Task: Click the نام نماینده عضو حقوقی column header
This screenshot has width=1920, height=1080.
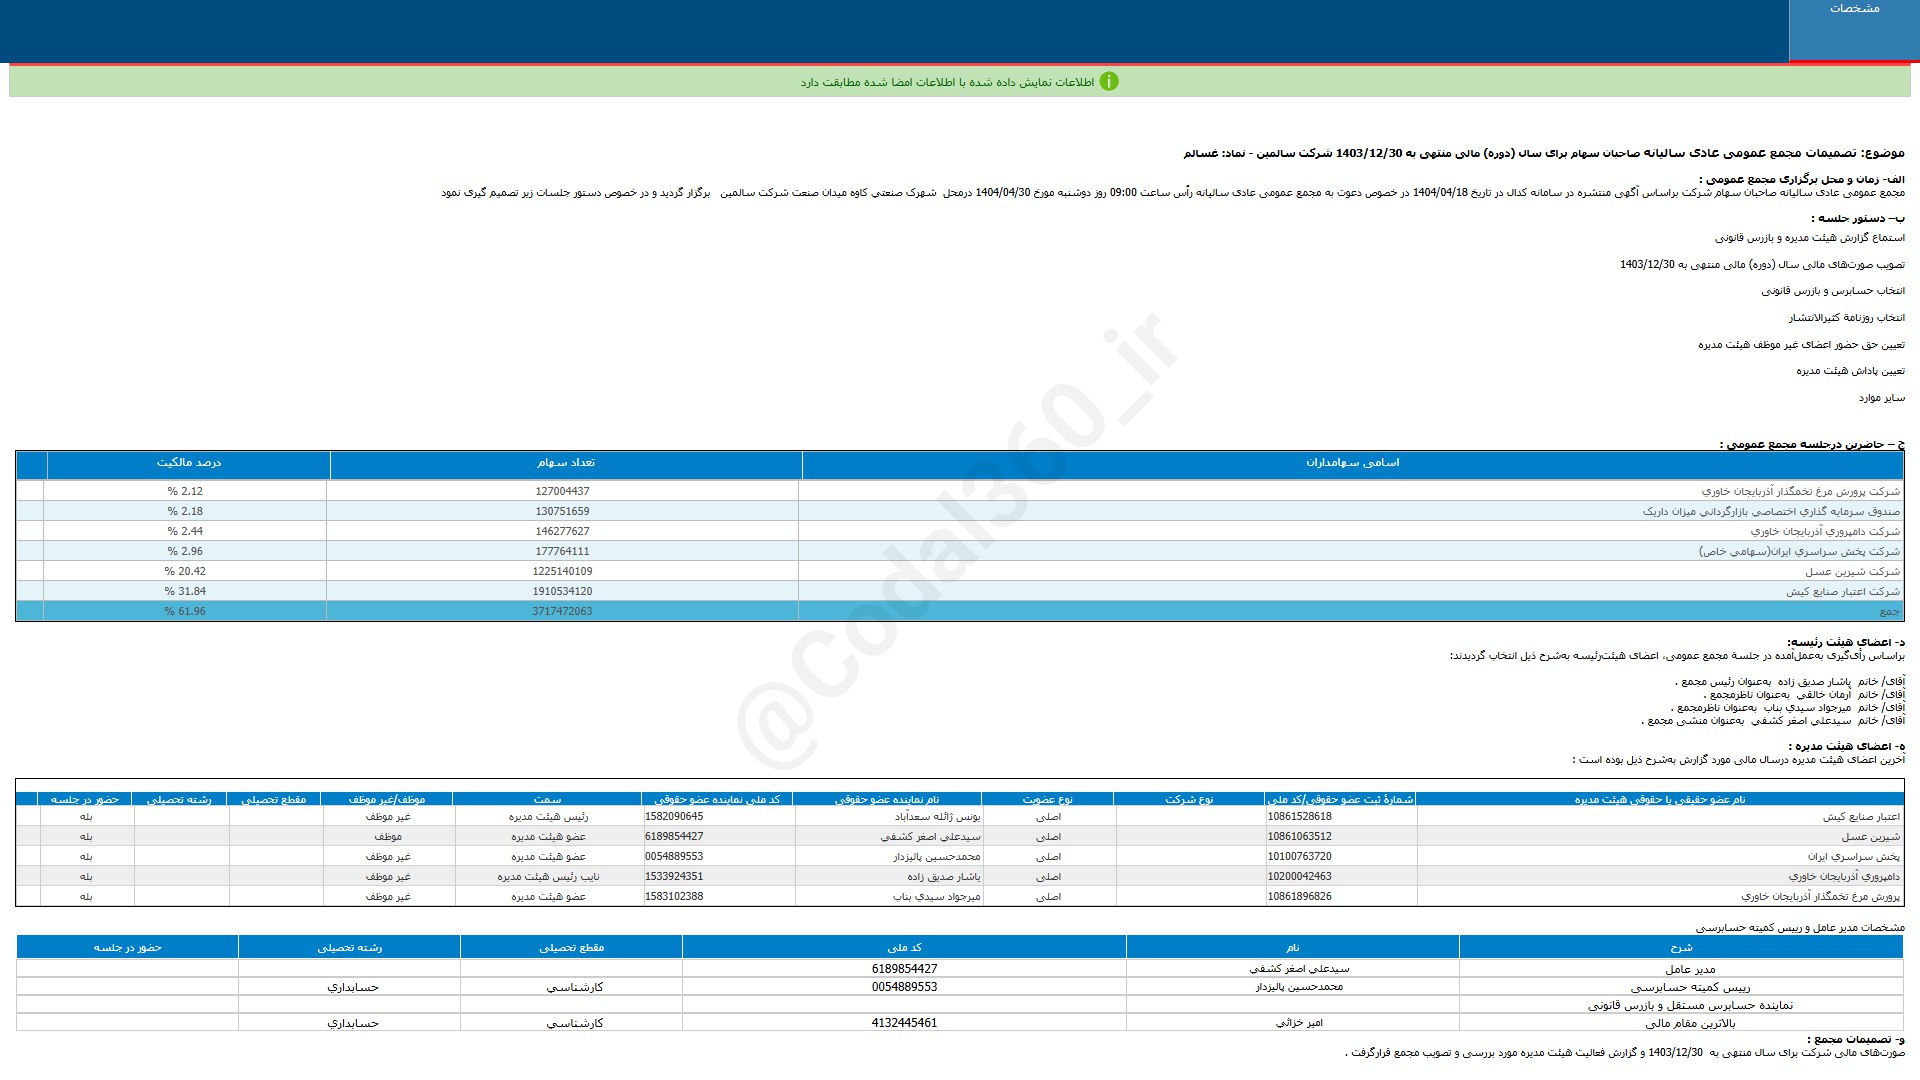Action: 887,799
